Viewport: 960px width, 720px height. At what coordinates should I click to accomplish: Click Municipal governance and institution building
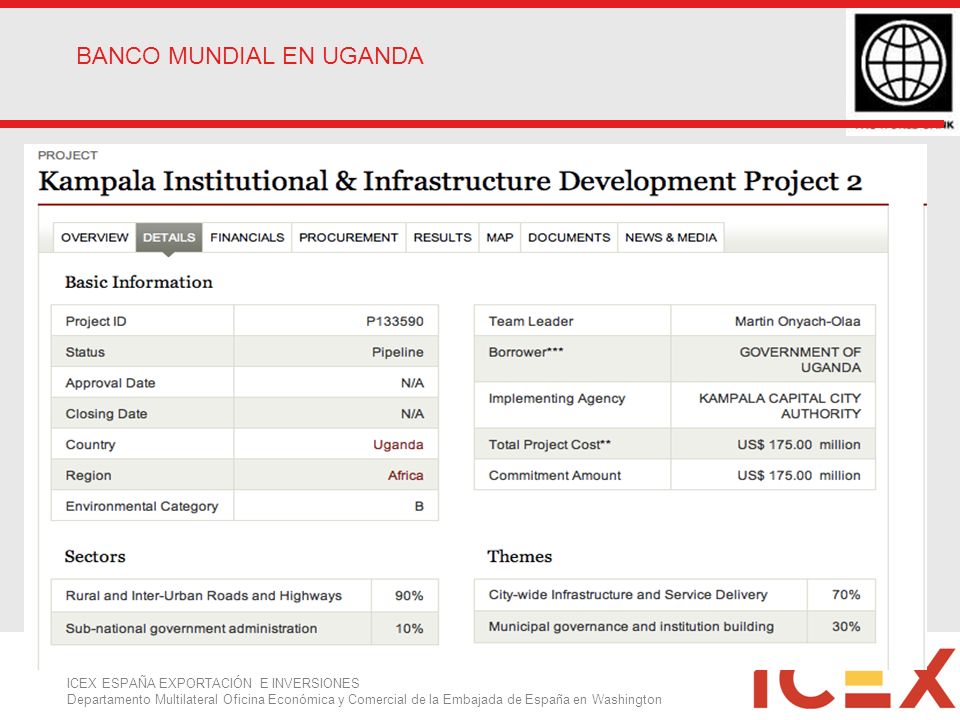tap(631, 626)
